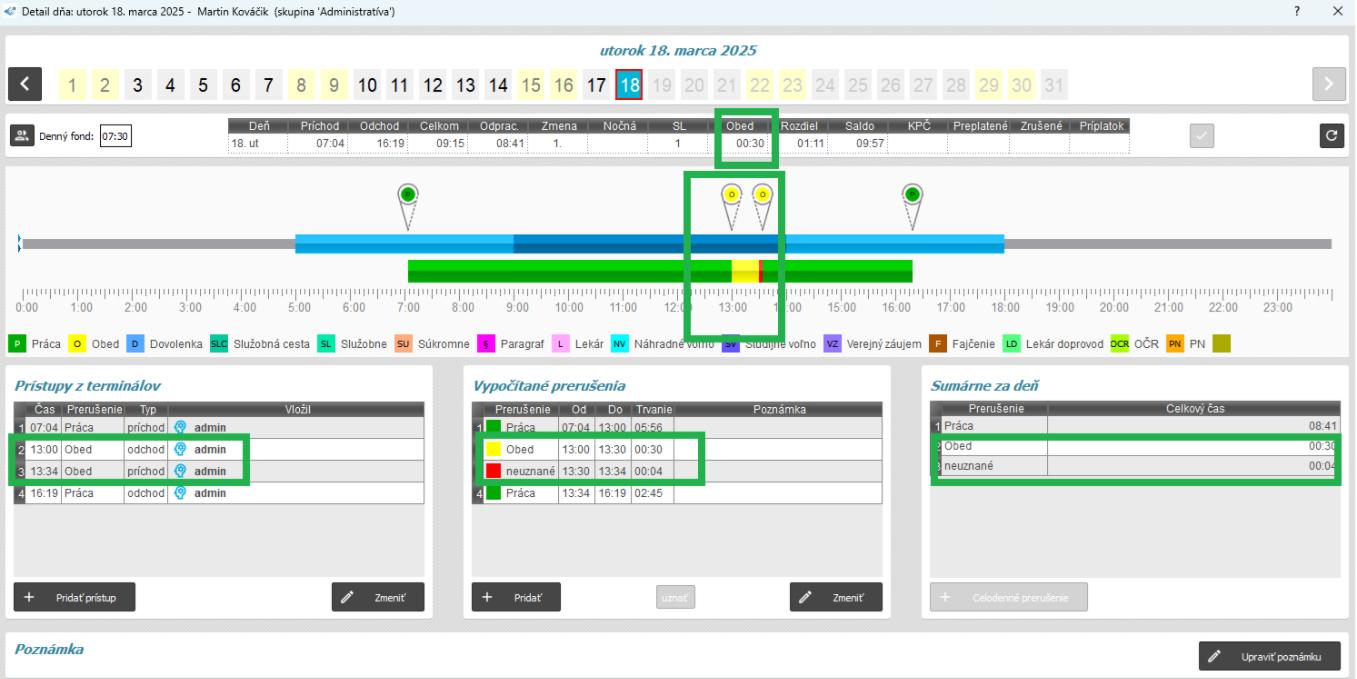
Task: Click the Denný fond 07:30 field
Action: coord(116,136)
